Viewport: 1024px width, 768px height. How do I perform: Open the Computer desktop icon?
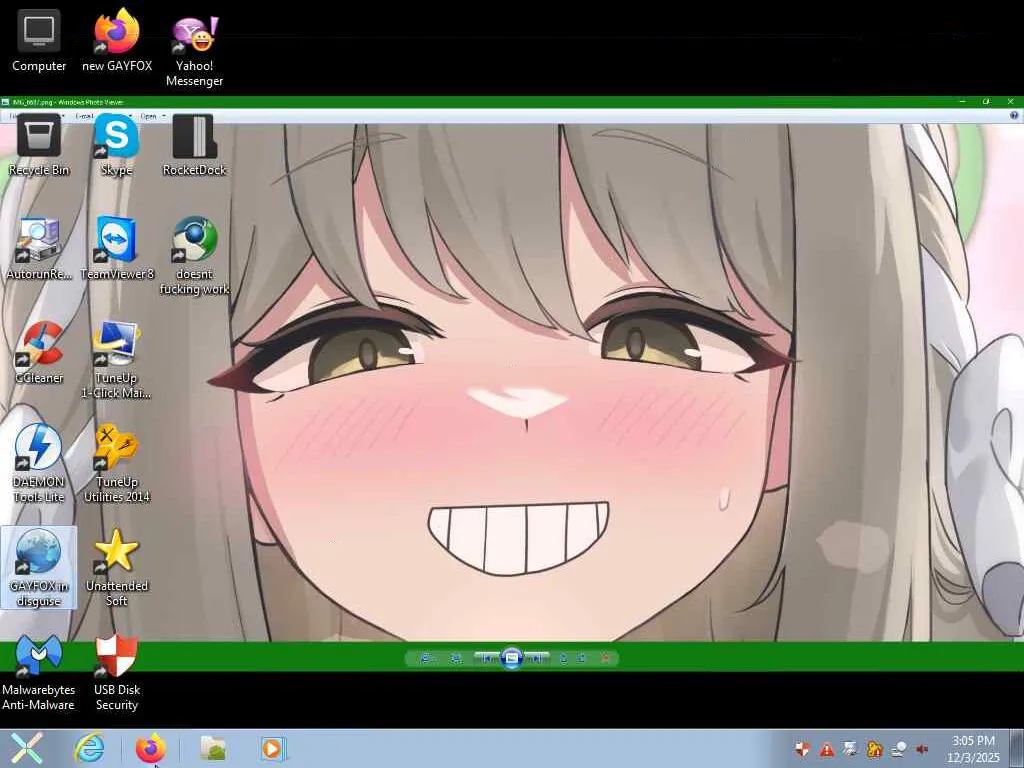coord(39,42)
